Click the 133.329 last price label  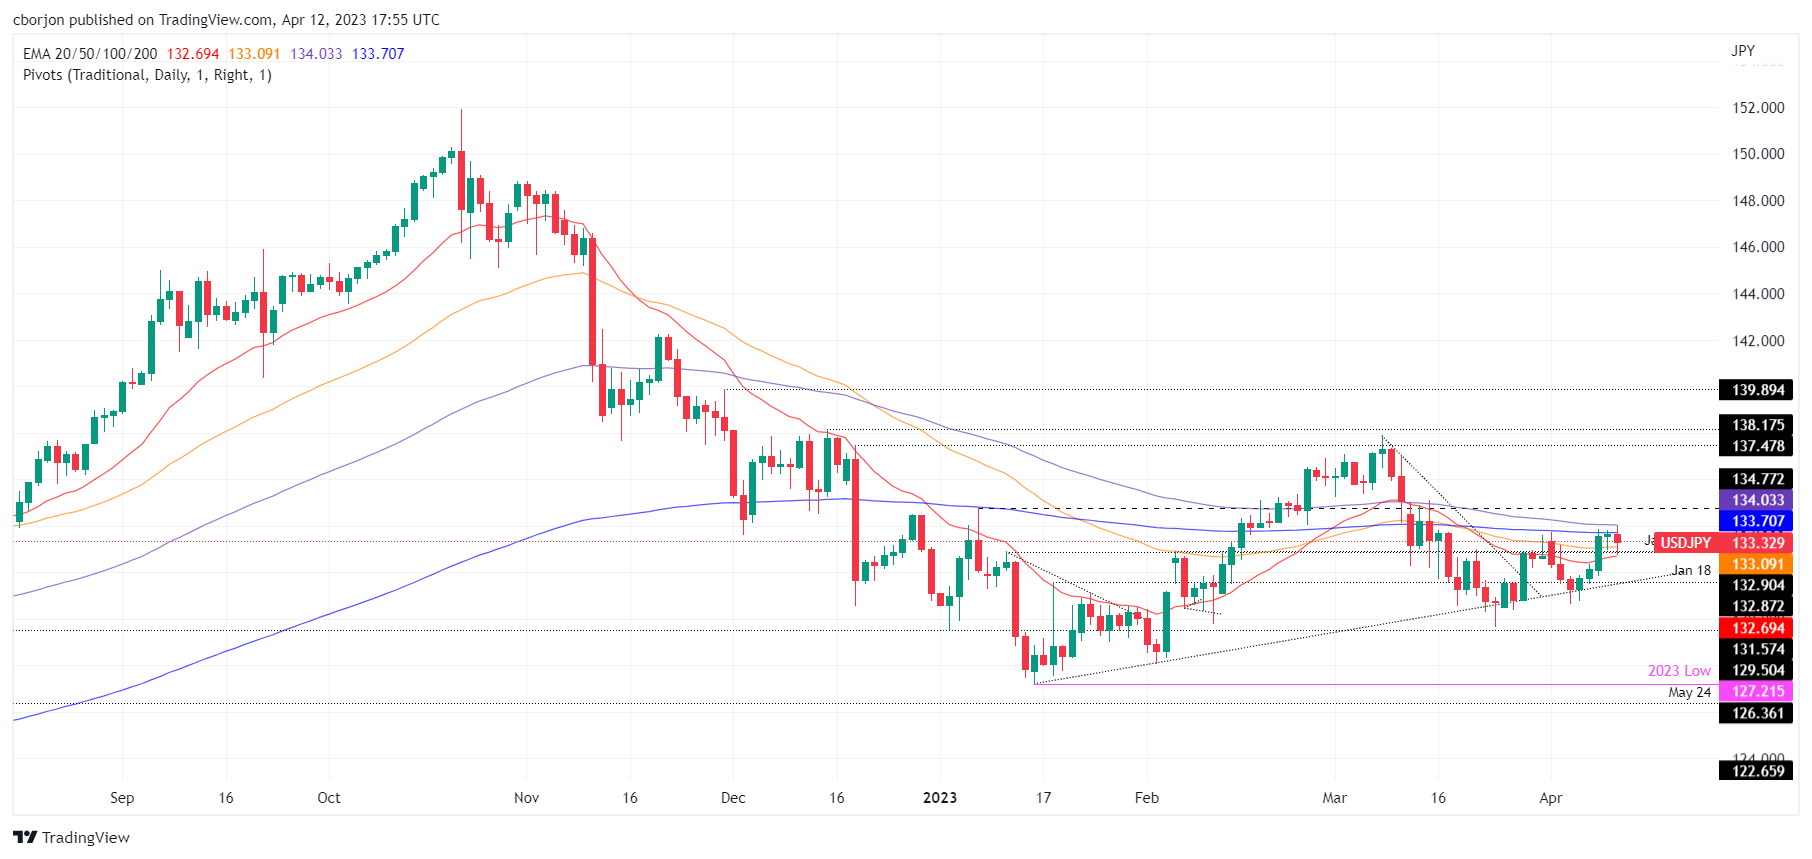point(1757,543)
